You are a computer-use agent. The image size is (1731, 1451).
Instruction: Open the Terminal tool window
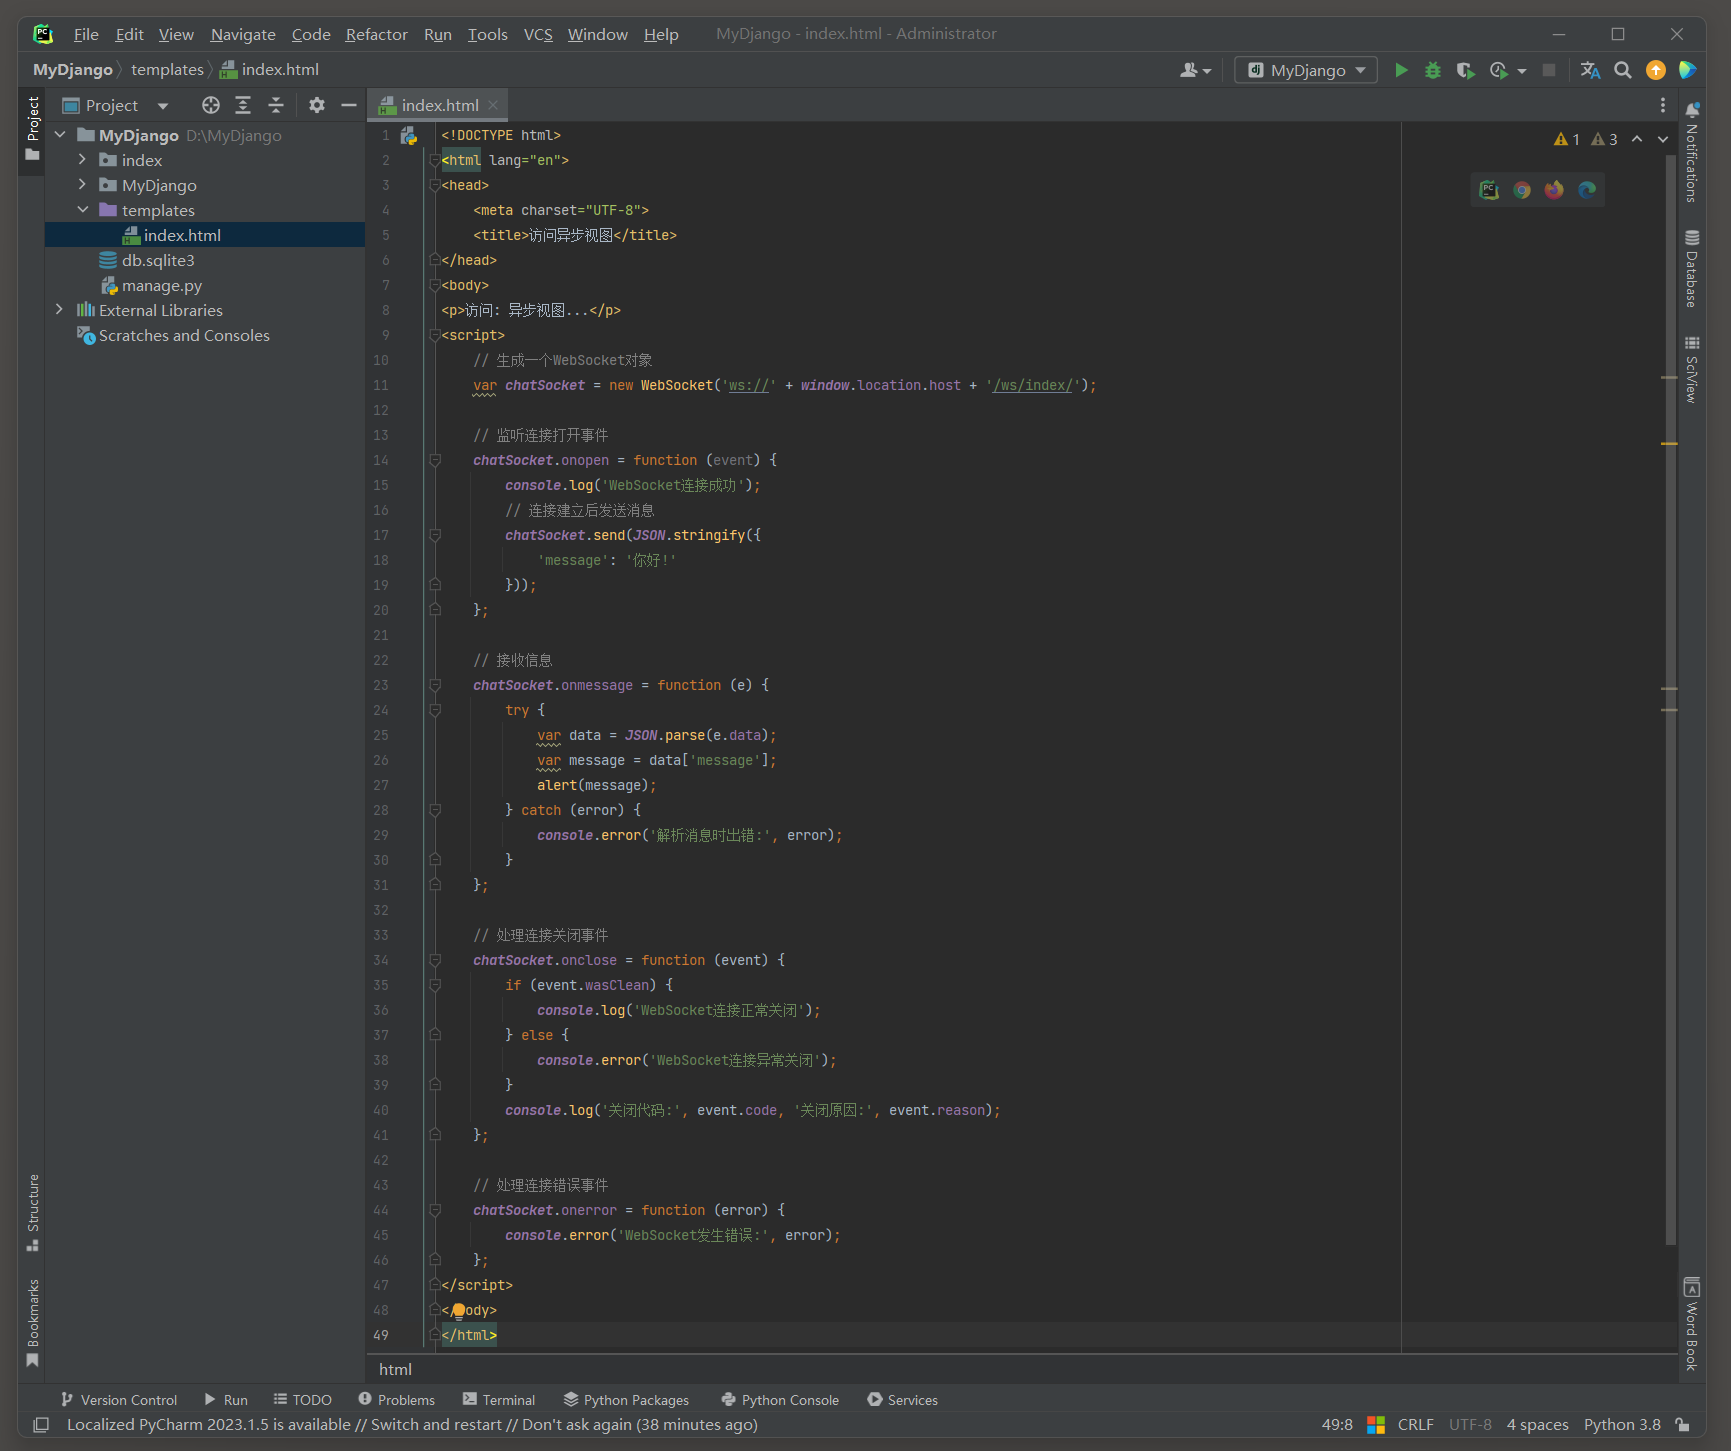tap(499, 1400)
